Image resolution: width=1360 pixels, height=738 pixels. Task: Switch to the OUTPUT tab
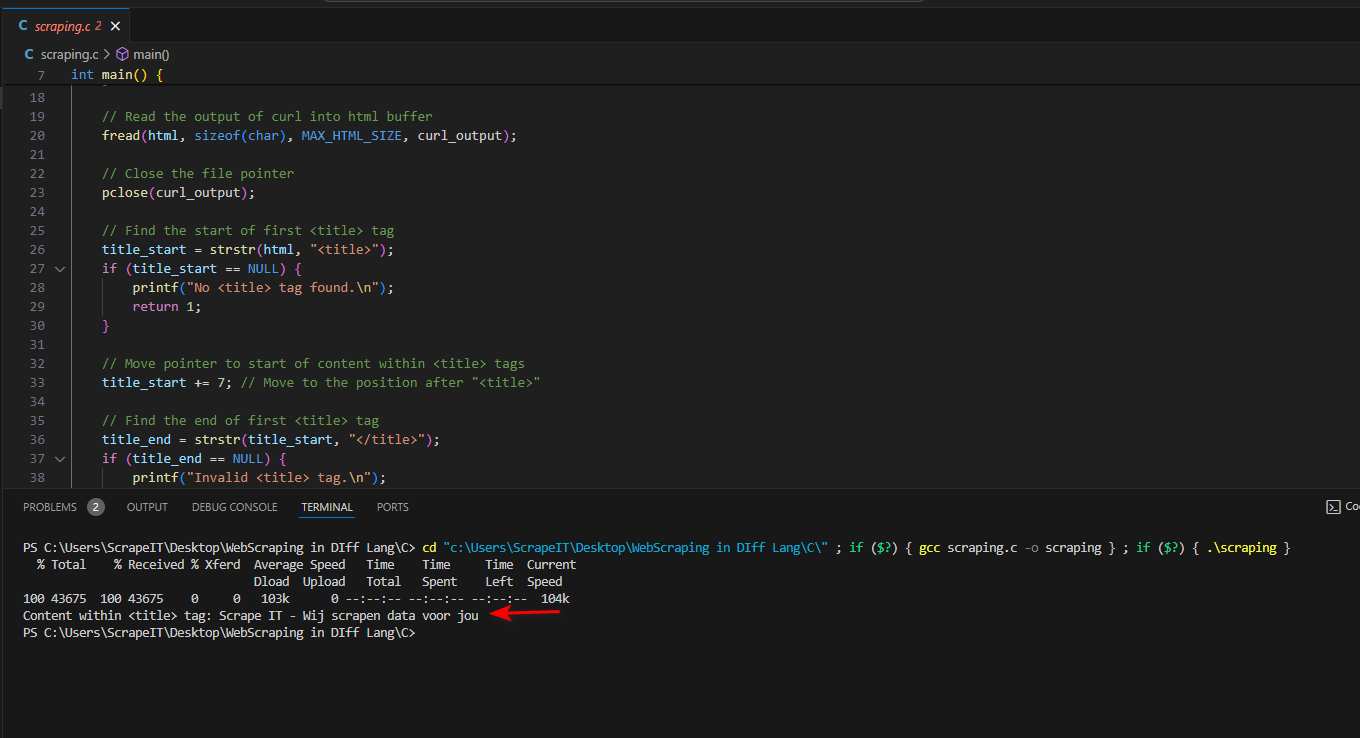(x=147, y=507)
